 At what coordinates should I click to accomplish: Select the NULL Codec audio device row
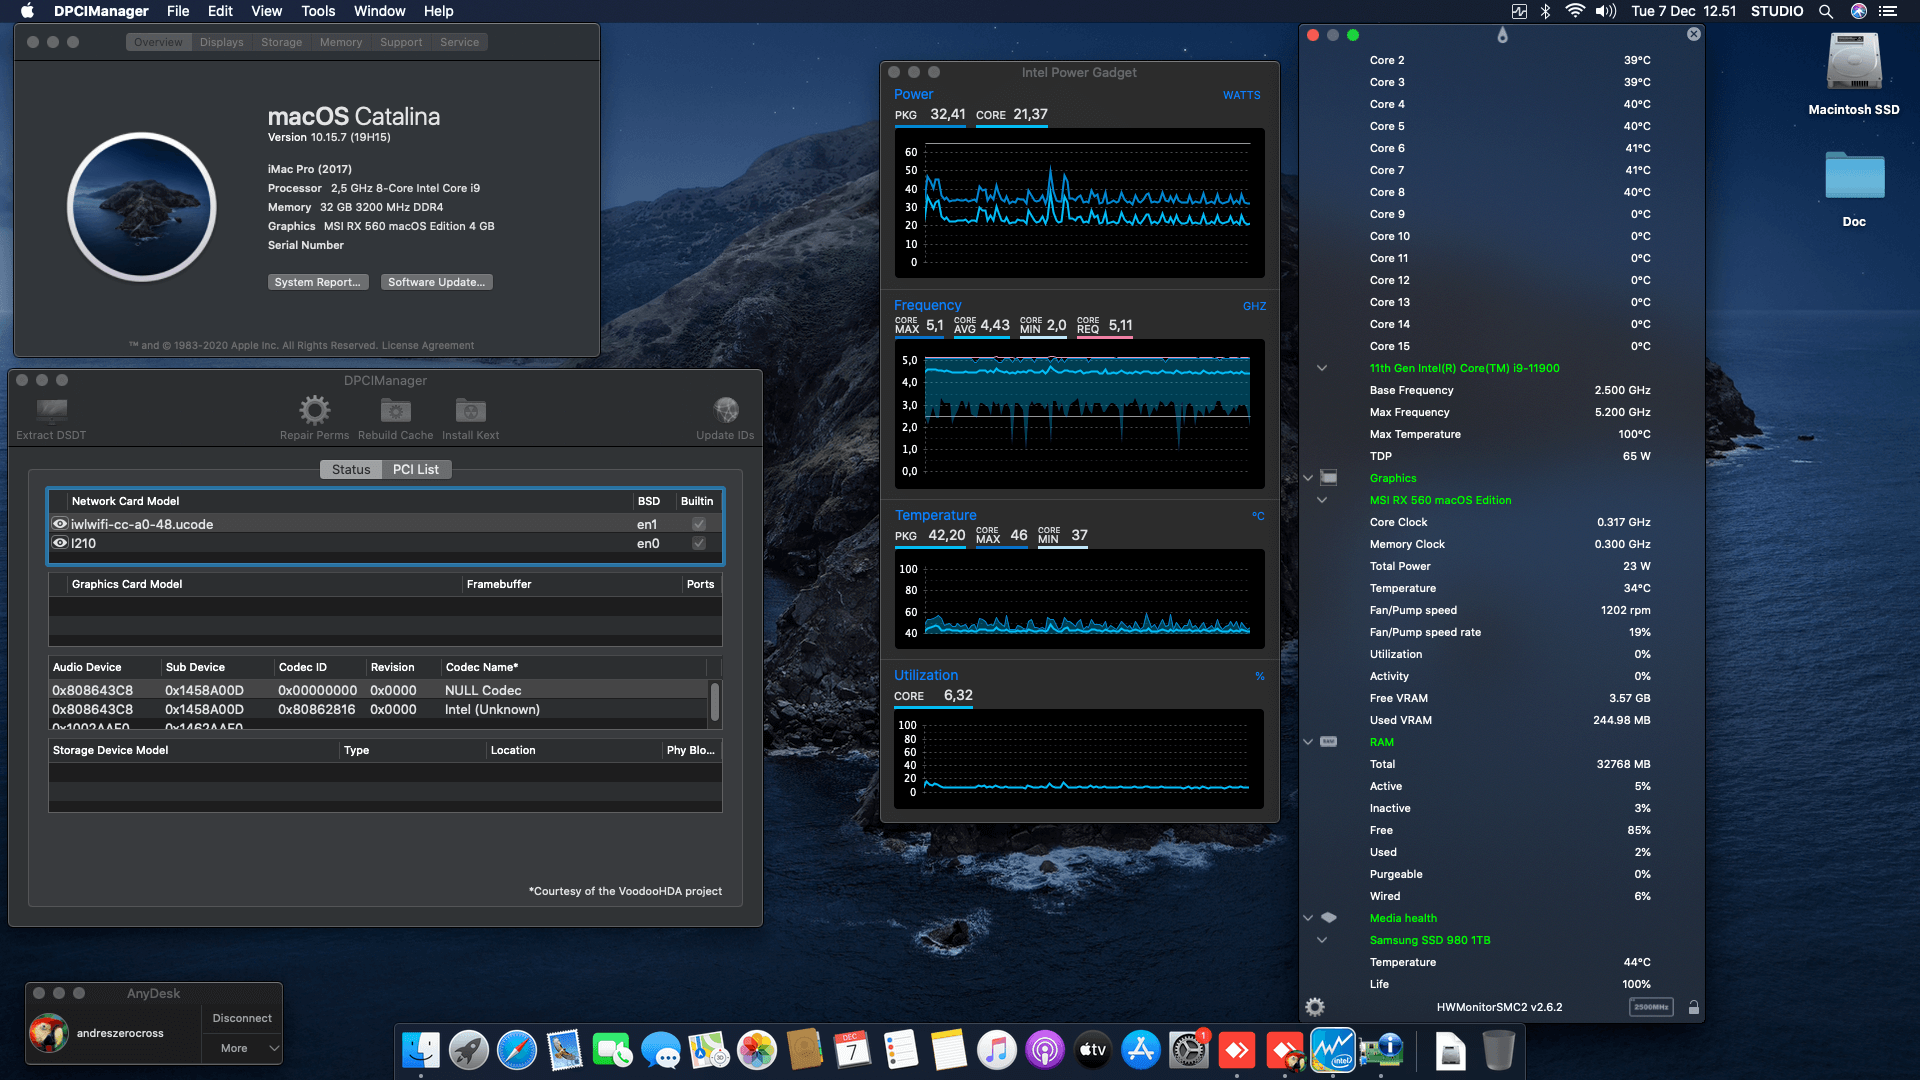click(378, 690)
